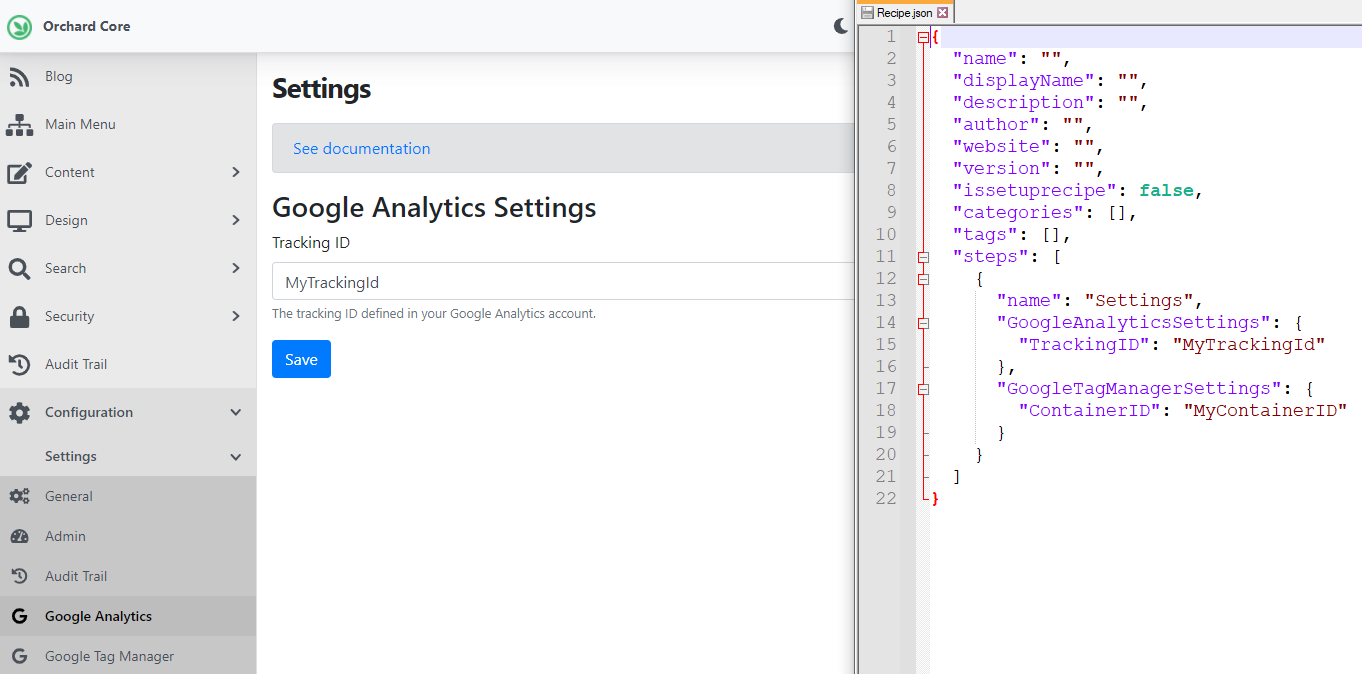The image size is (1362, 674).
Task: Click line number 22 in editor margin
Action: pyautogui.click(x=885, y=499)
